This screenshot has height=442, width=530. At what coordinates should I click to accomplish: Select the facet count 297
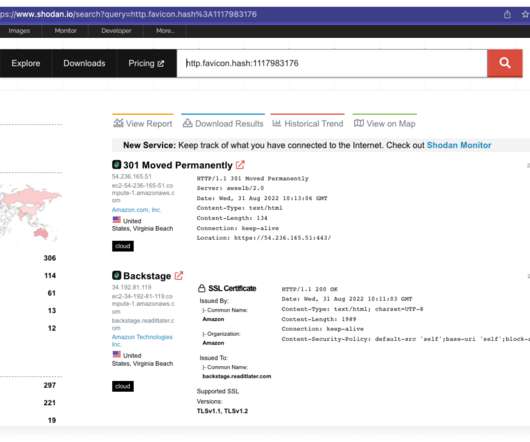(x=50, y=385)
